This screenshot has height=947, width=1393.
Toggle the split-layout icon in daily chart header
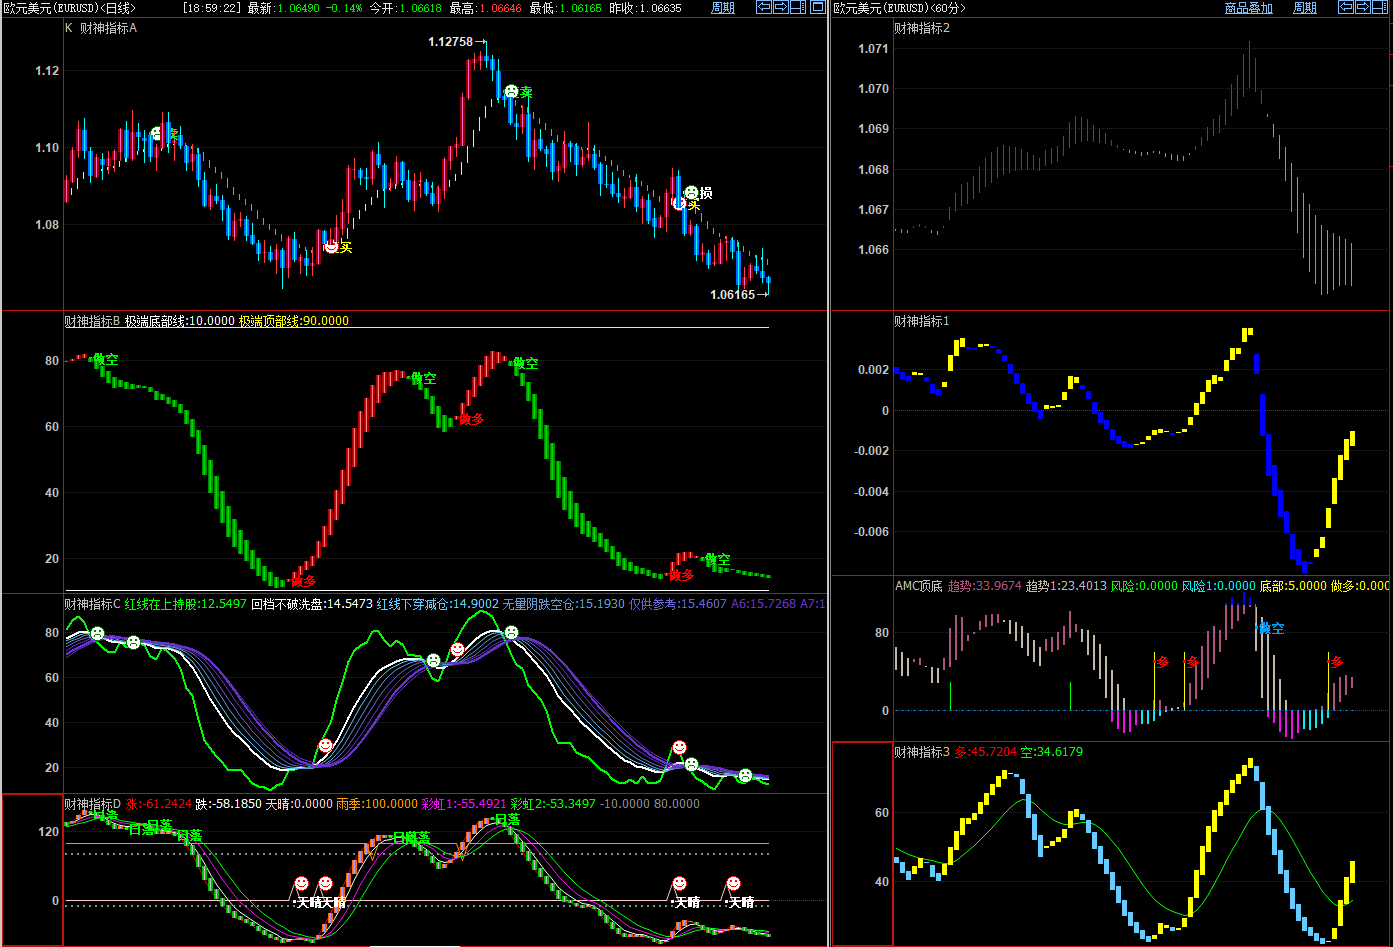point(798,7)
